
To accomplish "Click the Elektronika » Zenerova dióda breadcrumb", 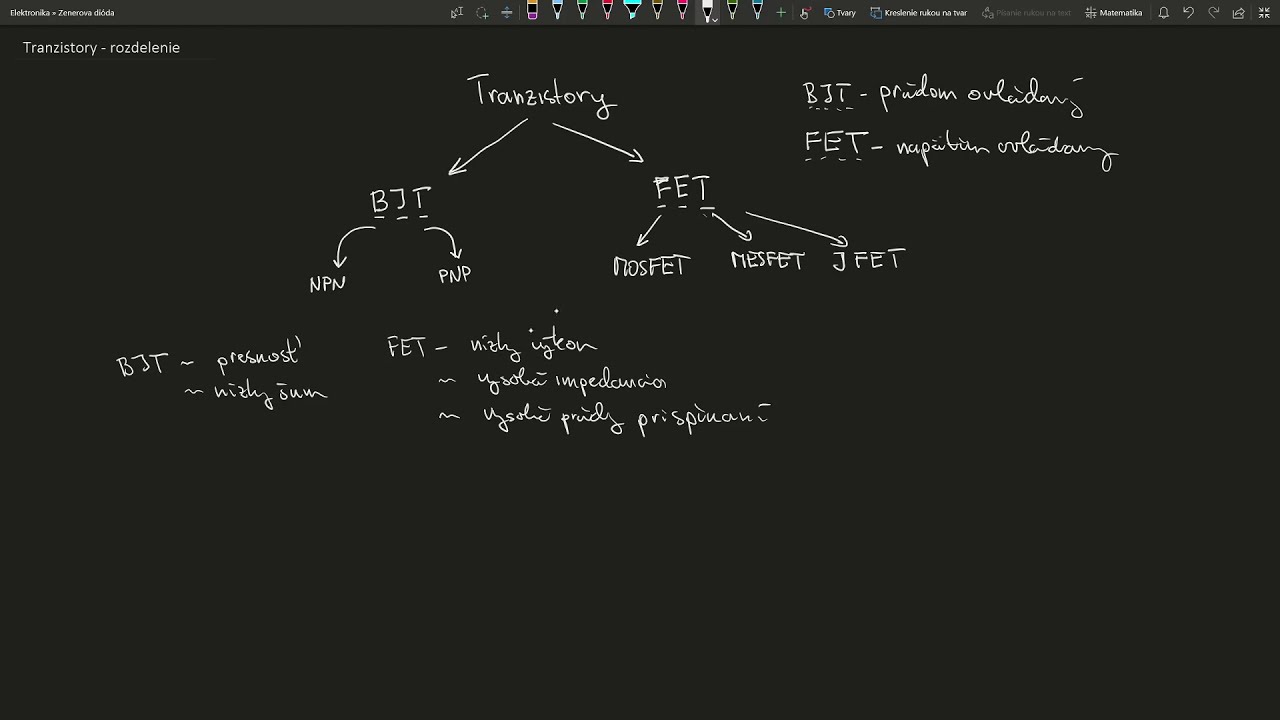I will [x=62, y=13].
